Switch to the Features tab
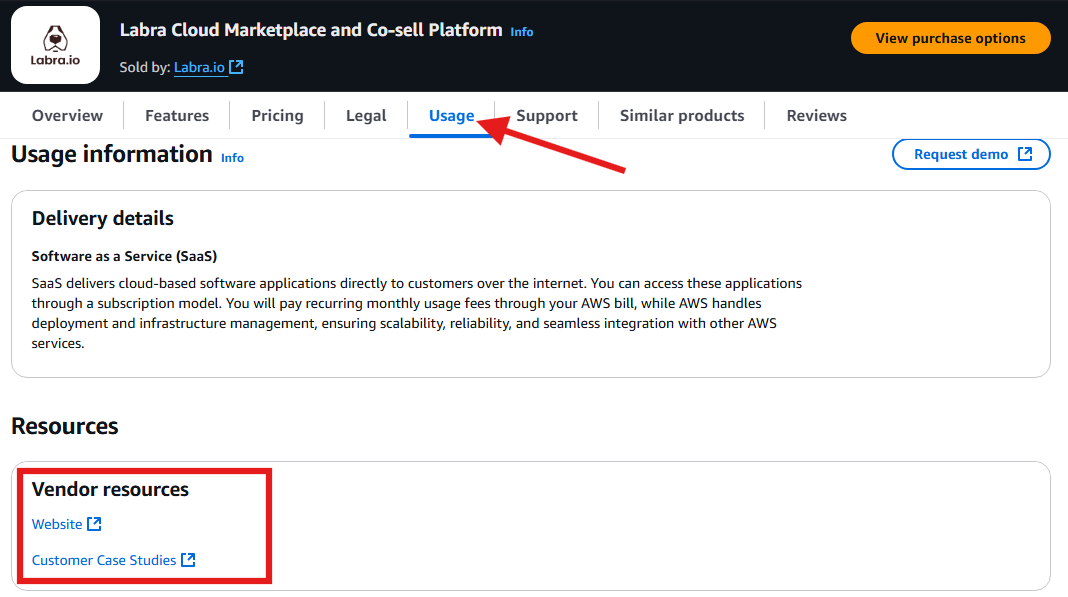The image size is (1068, 597). [177, 116]
